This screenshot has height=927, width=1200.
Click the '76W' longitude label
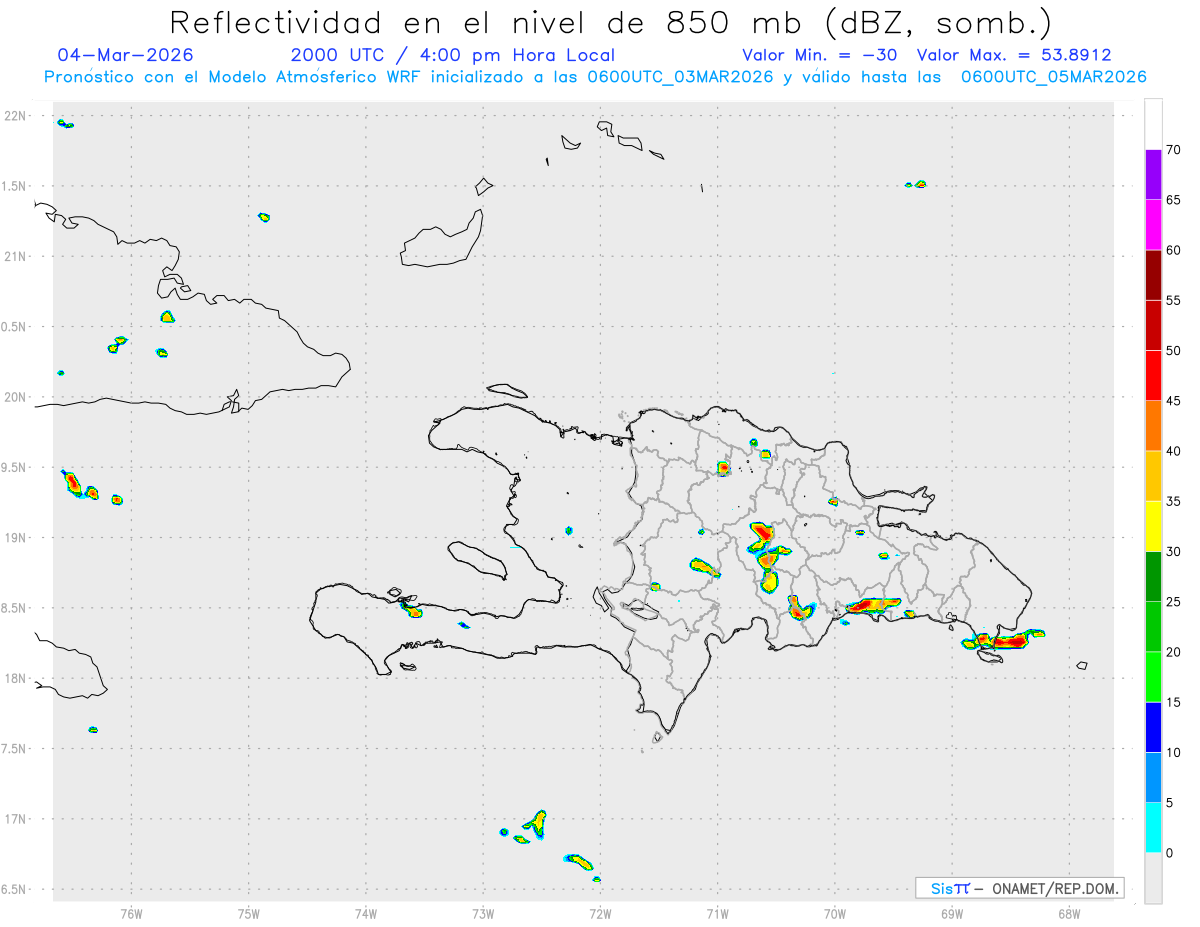131,913
